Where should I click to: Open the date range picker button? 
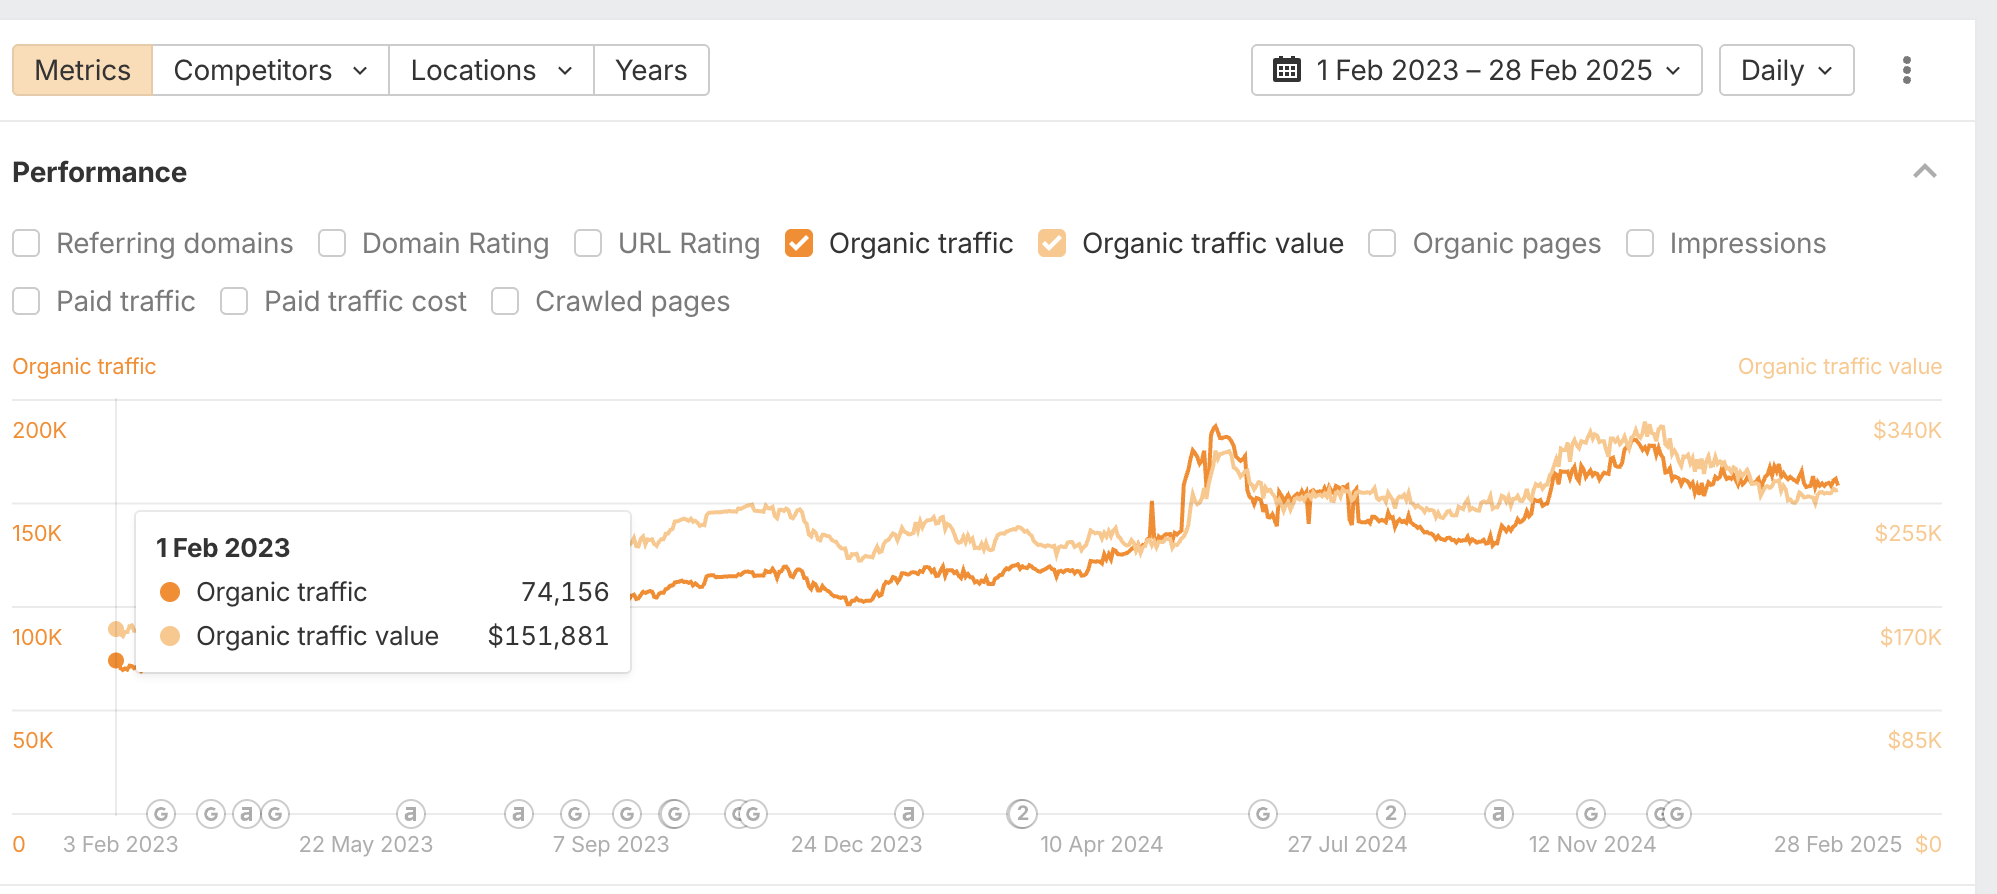pyautogui.click(x=1476, y=70)
